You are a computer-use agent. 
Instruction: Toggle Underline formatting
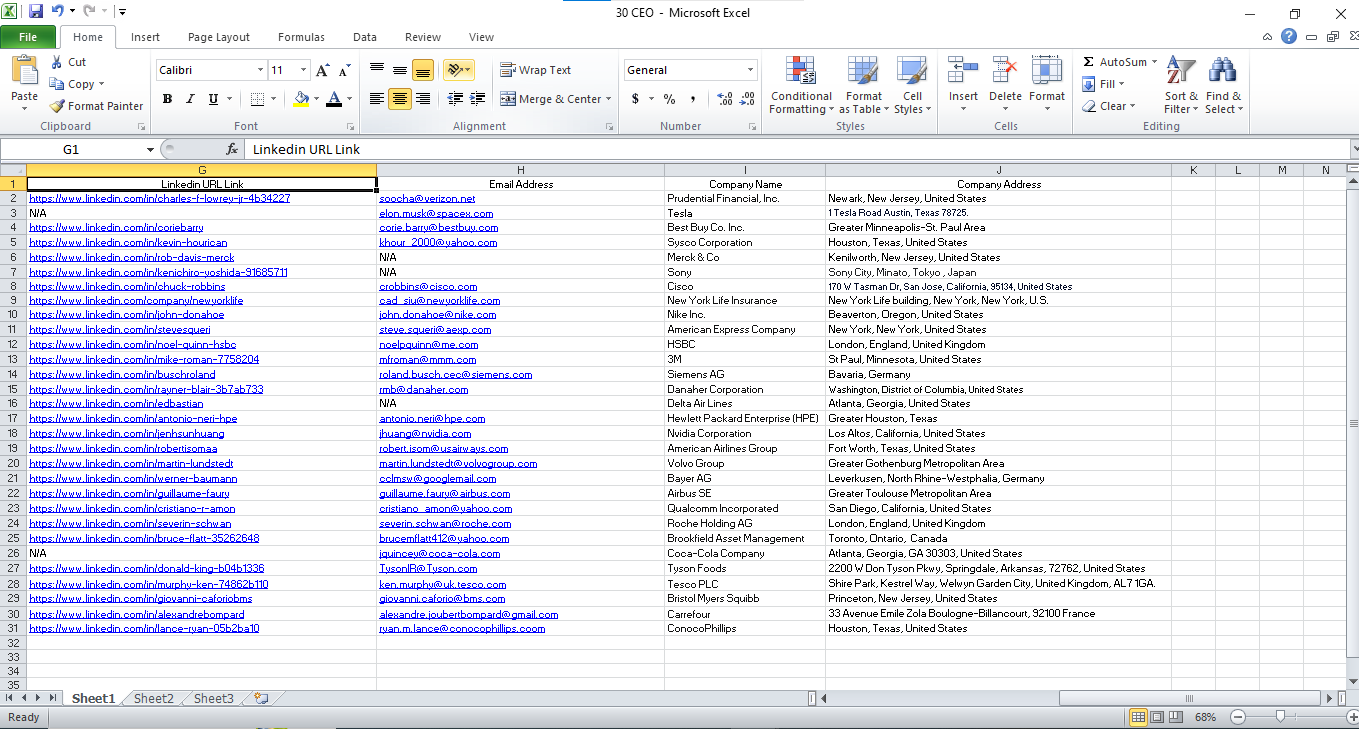tap(213, 99)
